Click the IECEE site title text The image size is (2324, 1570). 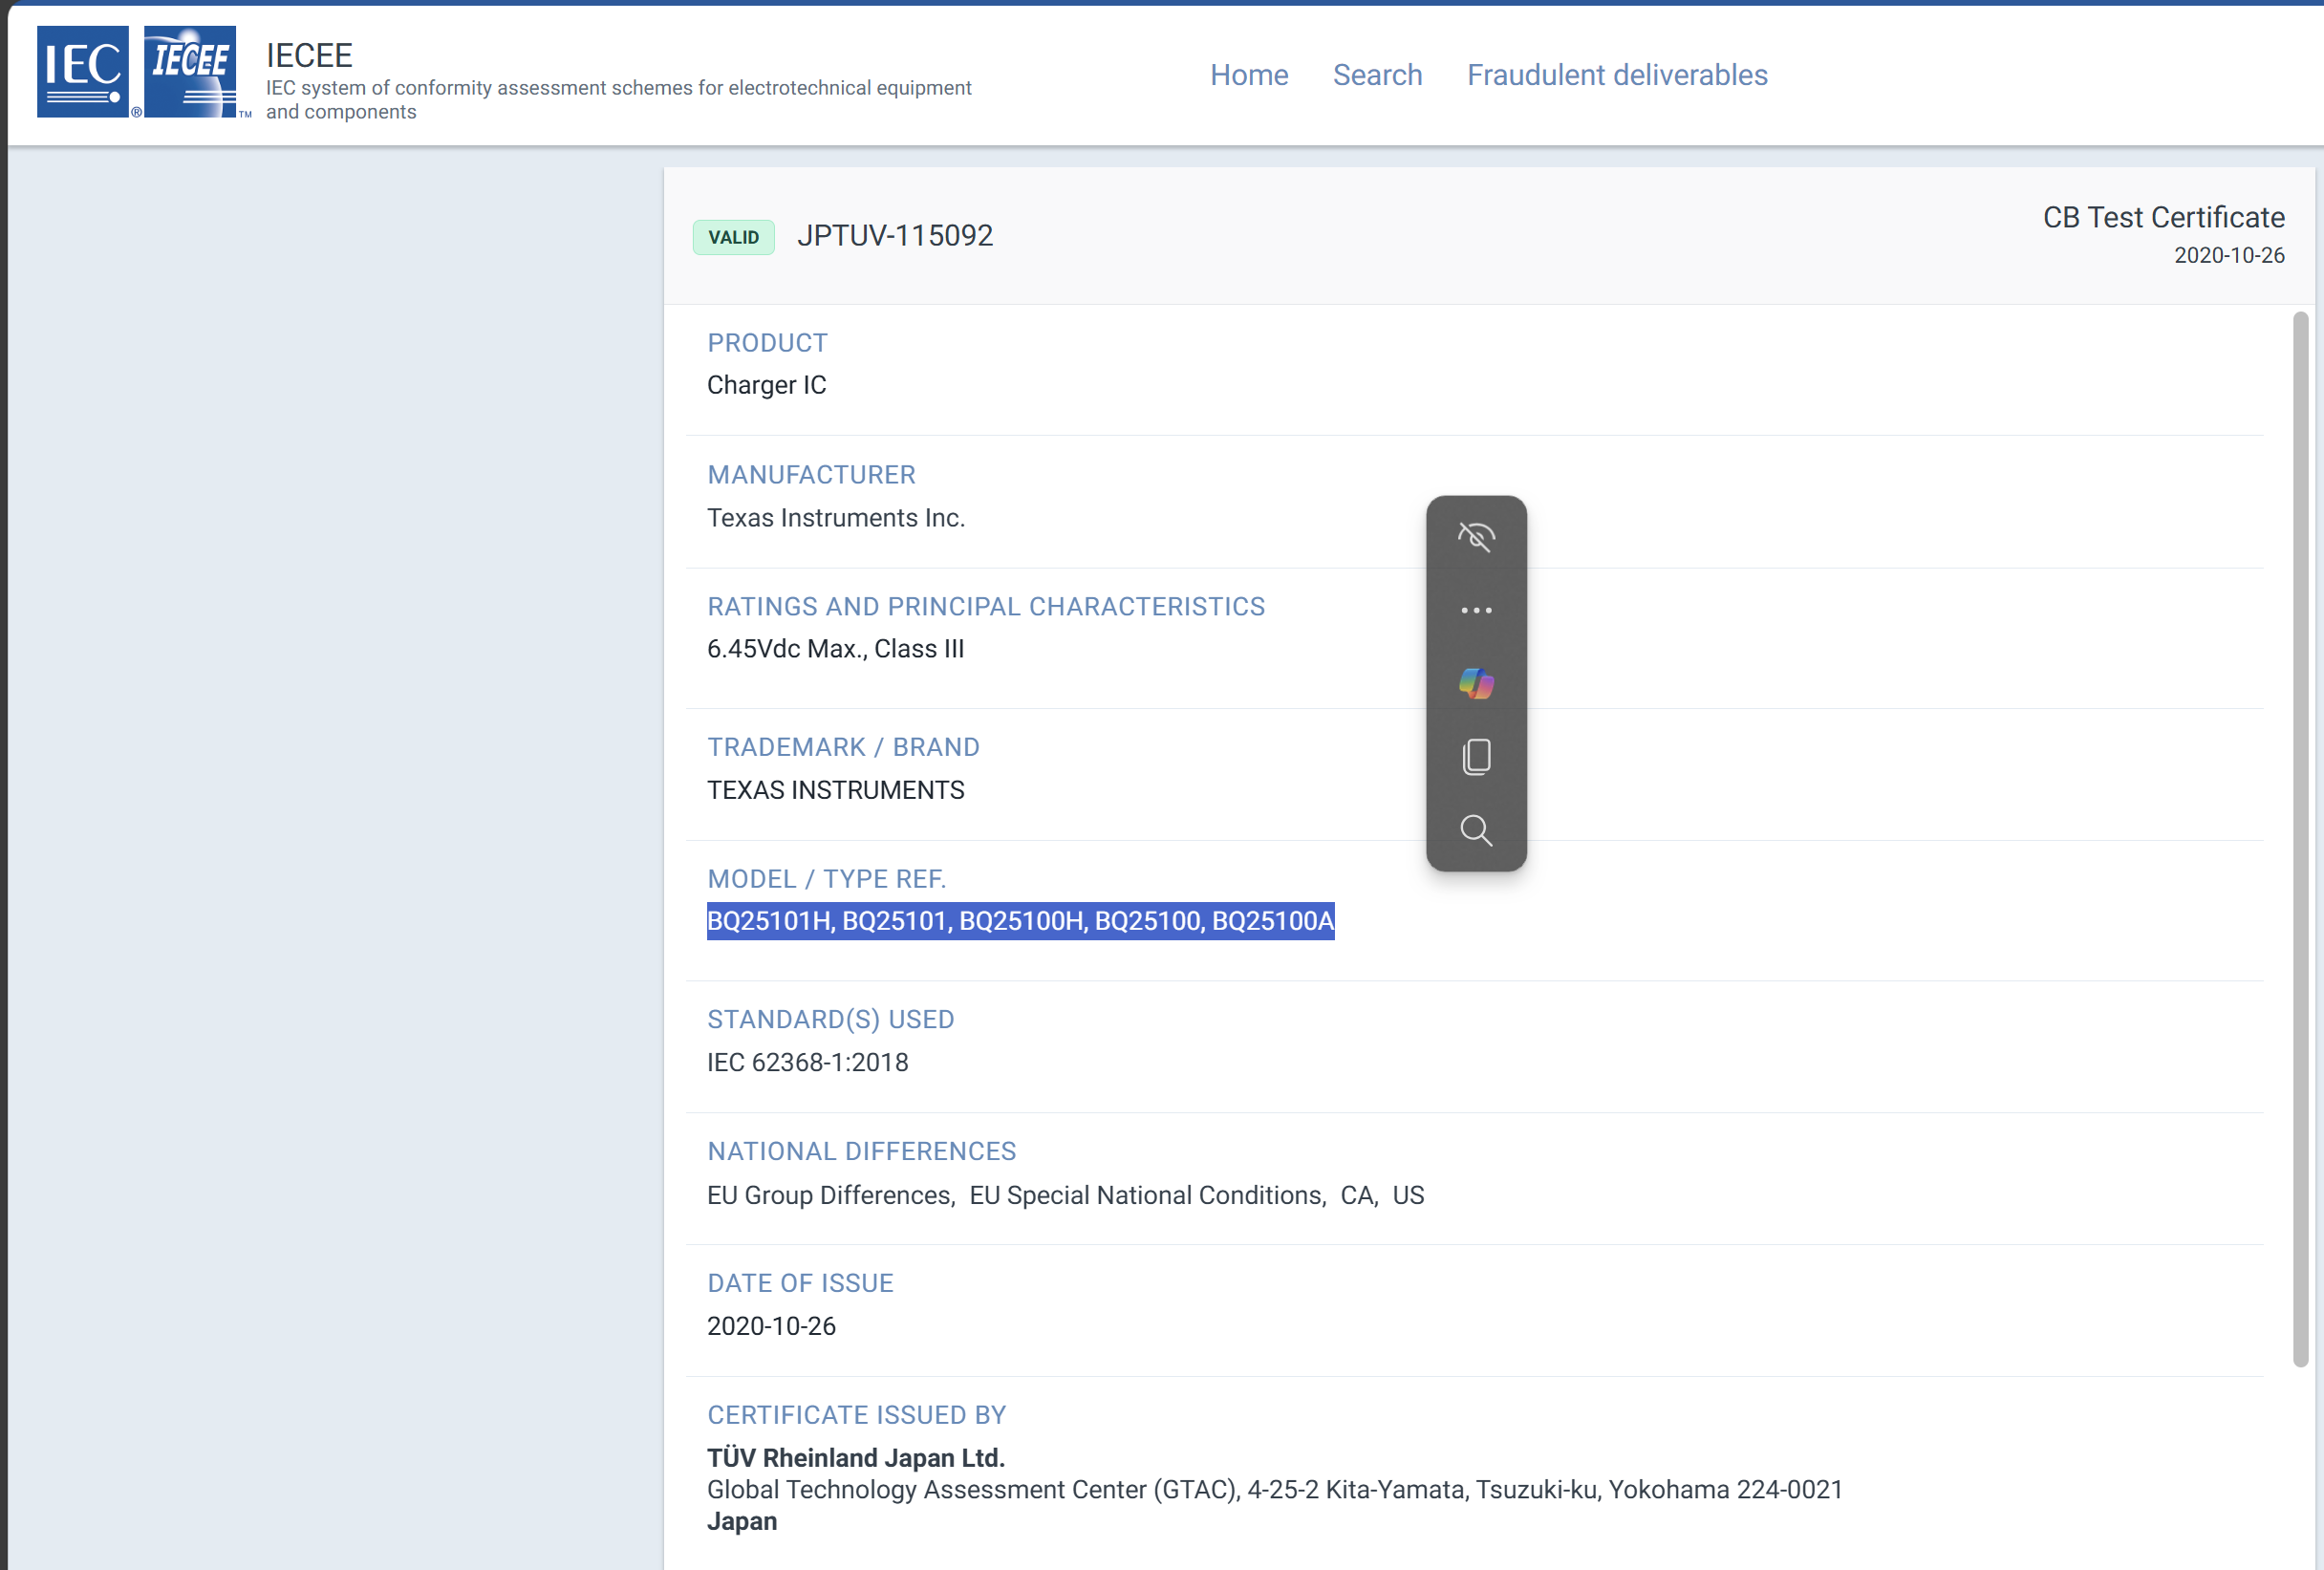309,55
